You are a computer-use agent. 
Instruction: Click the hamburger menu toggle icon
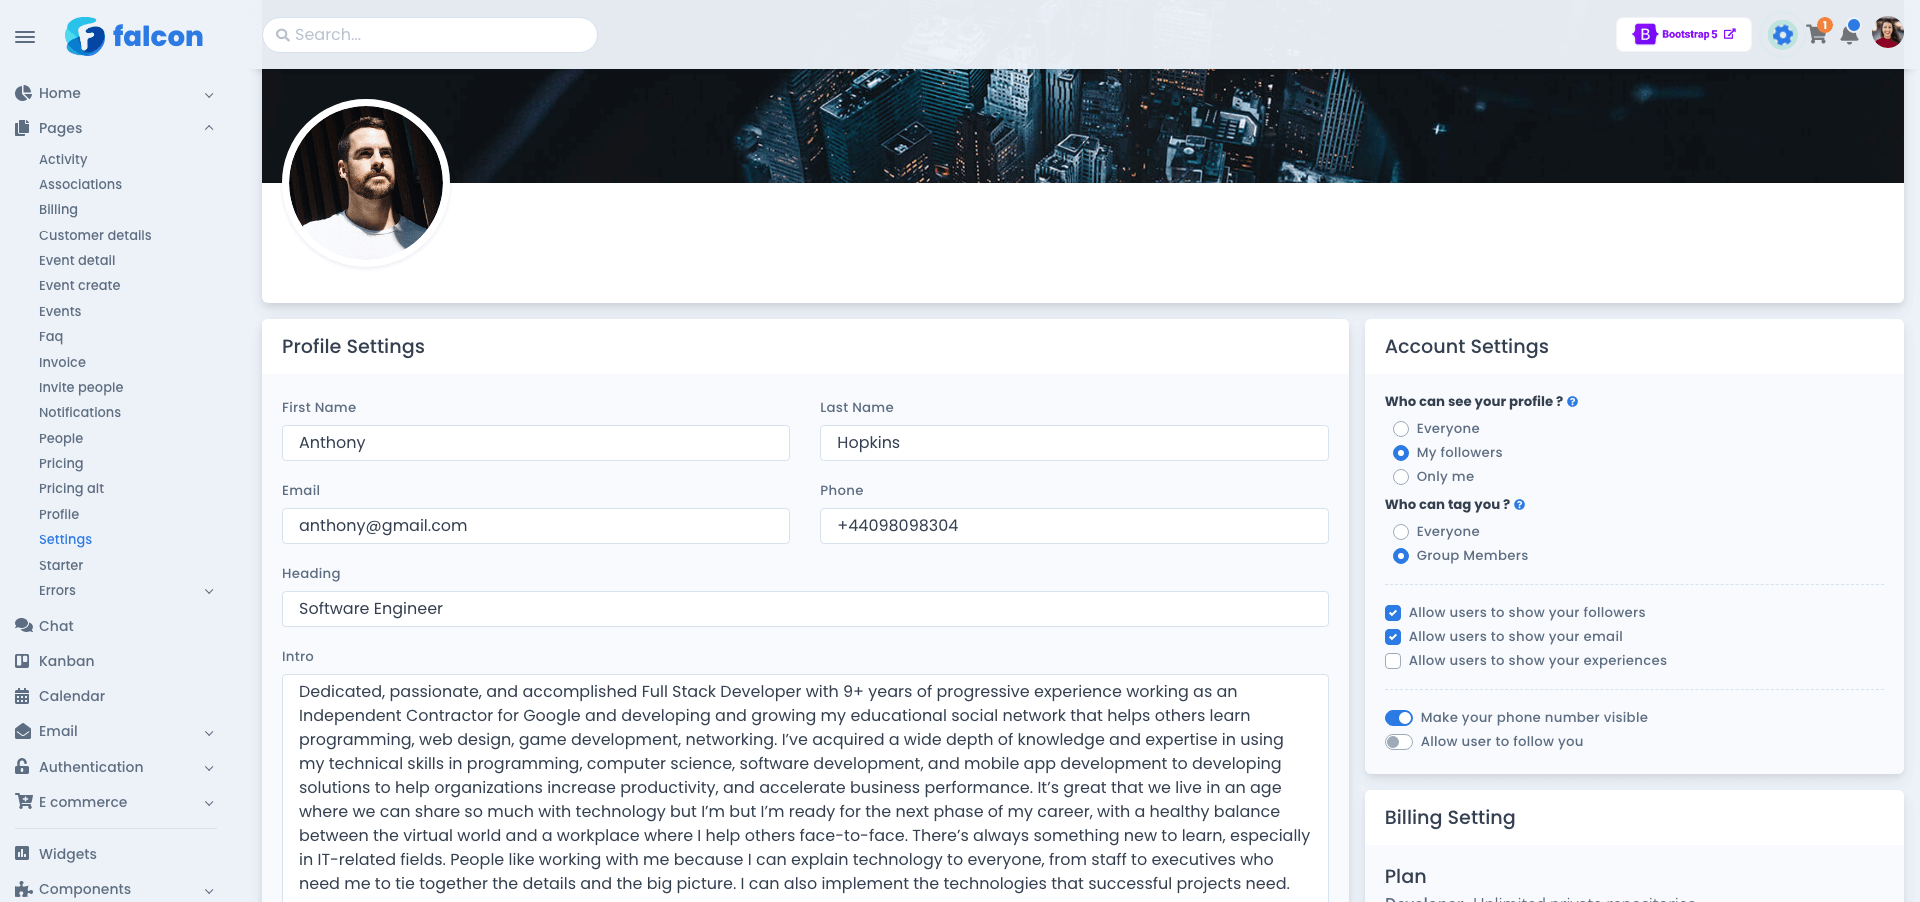tap(25, 37)
